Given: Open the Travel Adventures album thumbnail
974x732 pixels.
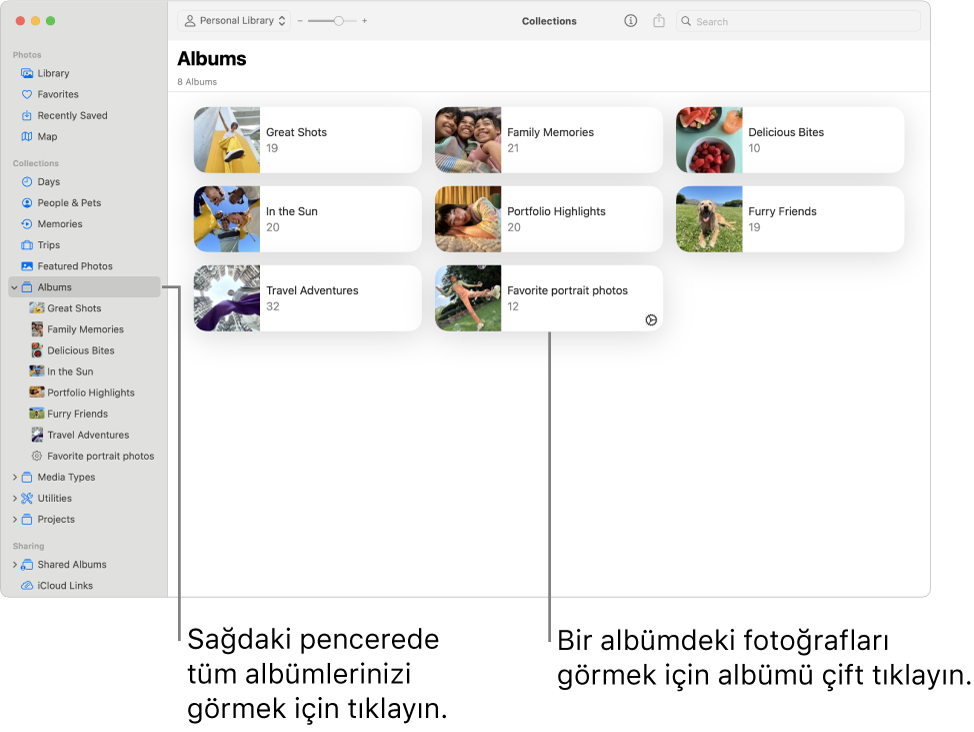Looking at the screenshot, I should point(227,298).
